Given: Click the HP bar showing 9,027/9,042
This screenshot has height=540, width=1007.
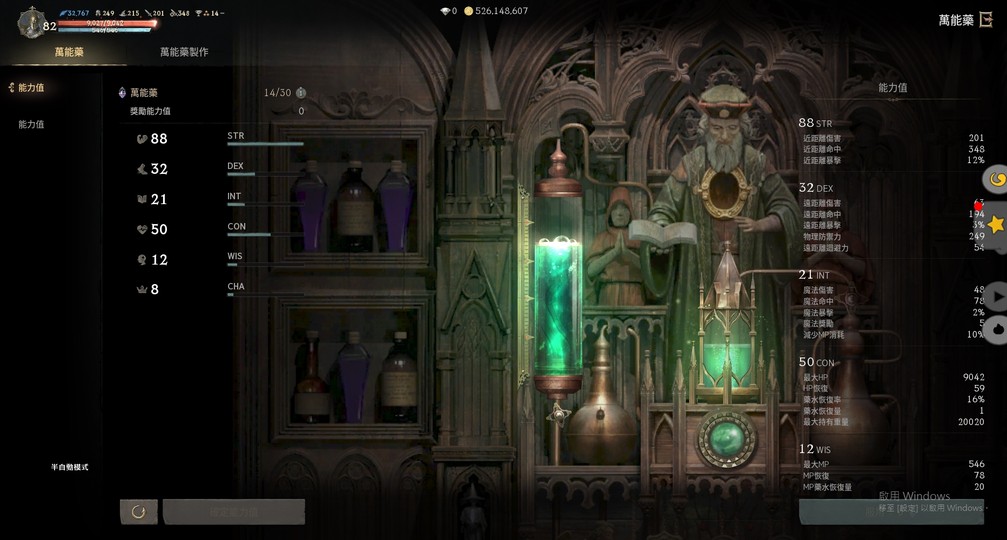Looking at the screenshot, I should 106,23.
